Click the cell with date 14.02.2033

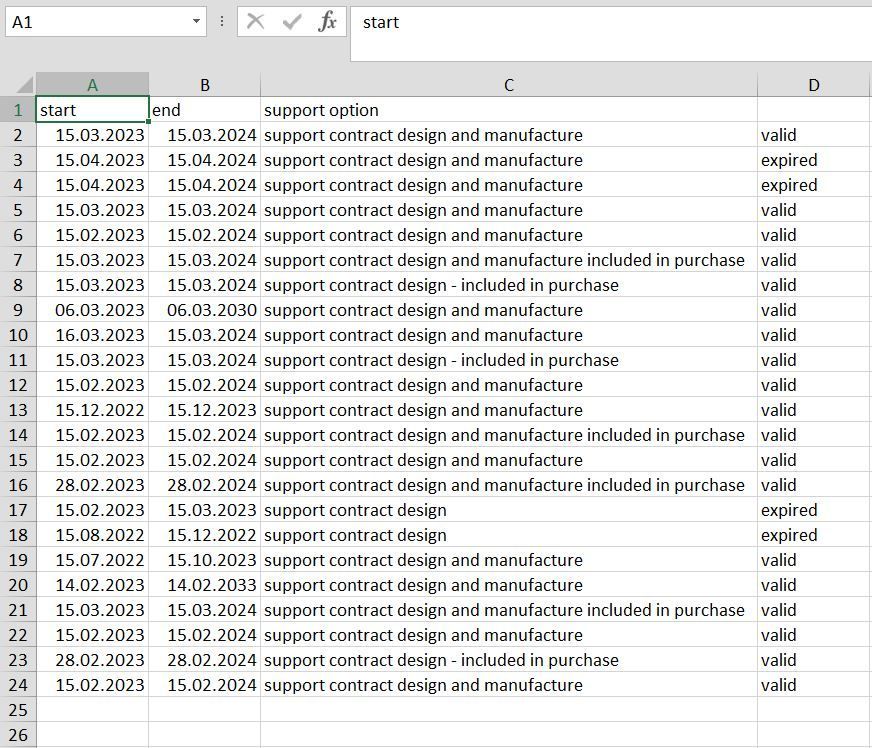pos(203,585)
